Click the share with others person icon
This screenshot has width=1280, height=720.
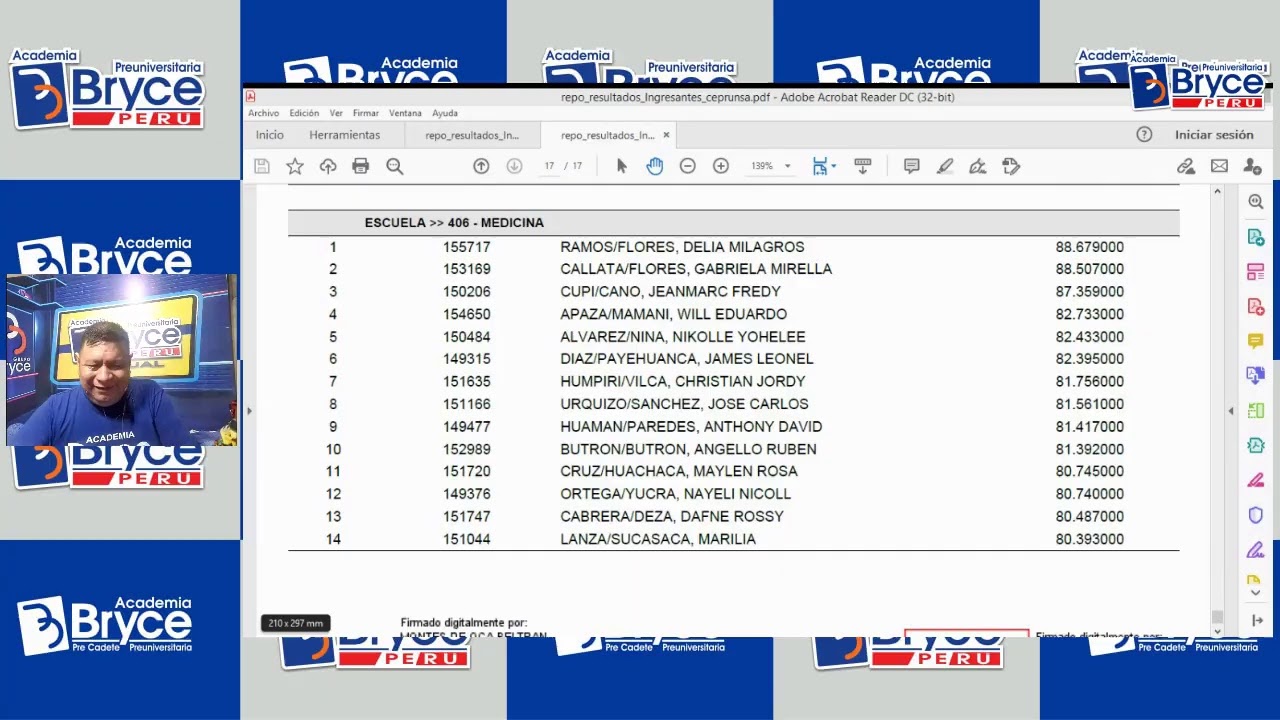1252,166
